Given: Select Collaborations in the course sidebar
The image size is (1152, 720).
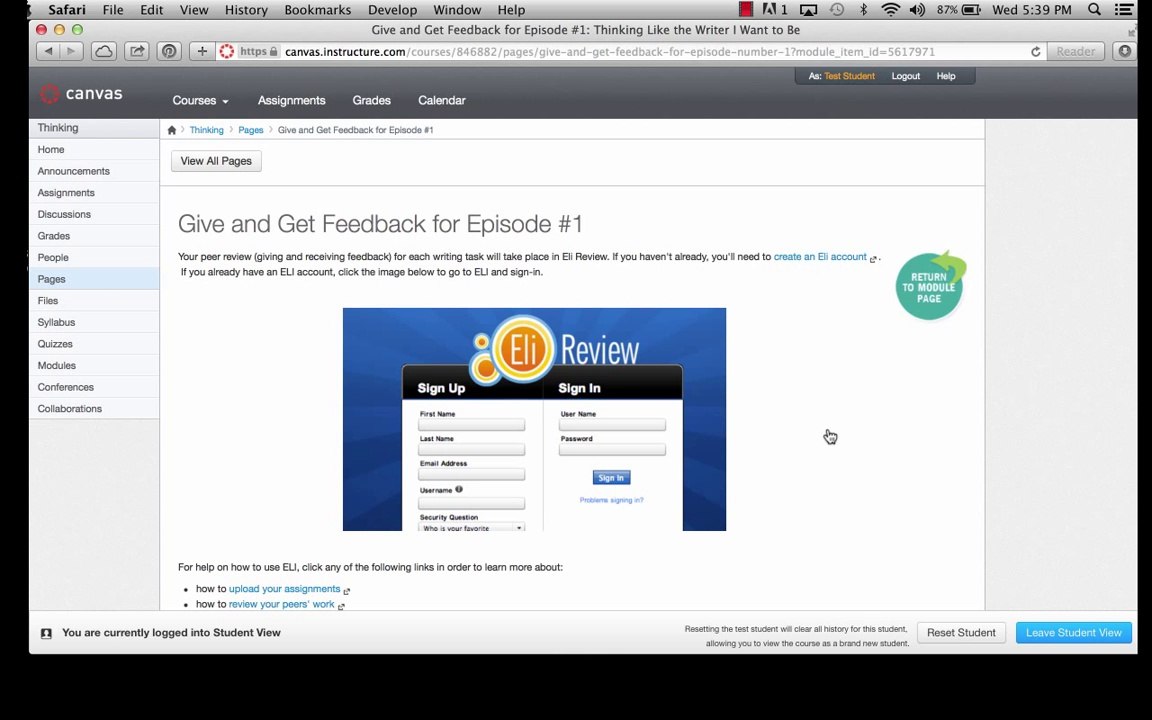Looking at the screenshot, I should click(94, 409).
